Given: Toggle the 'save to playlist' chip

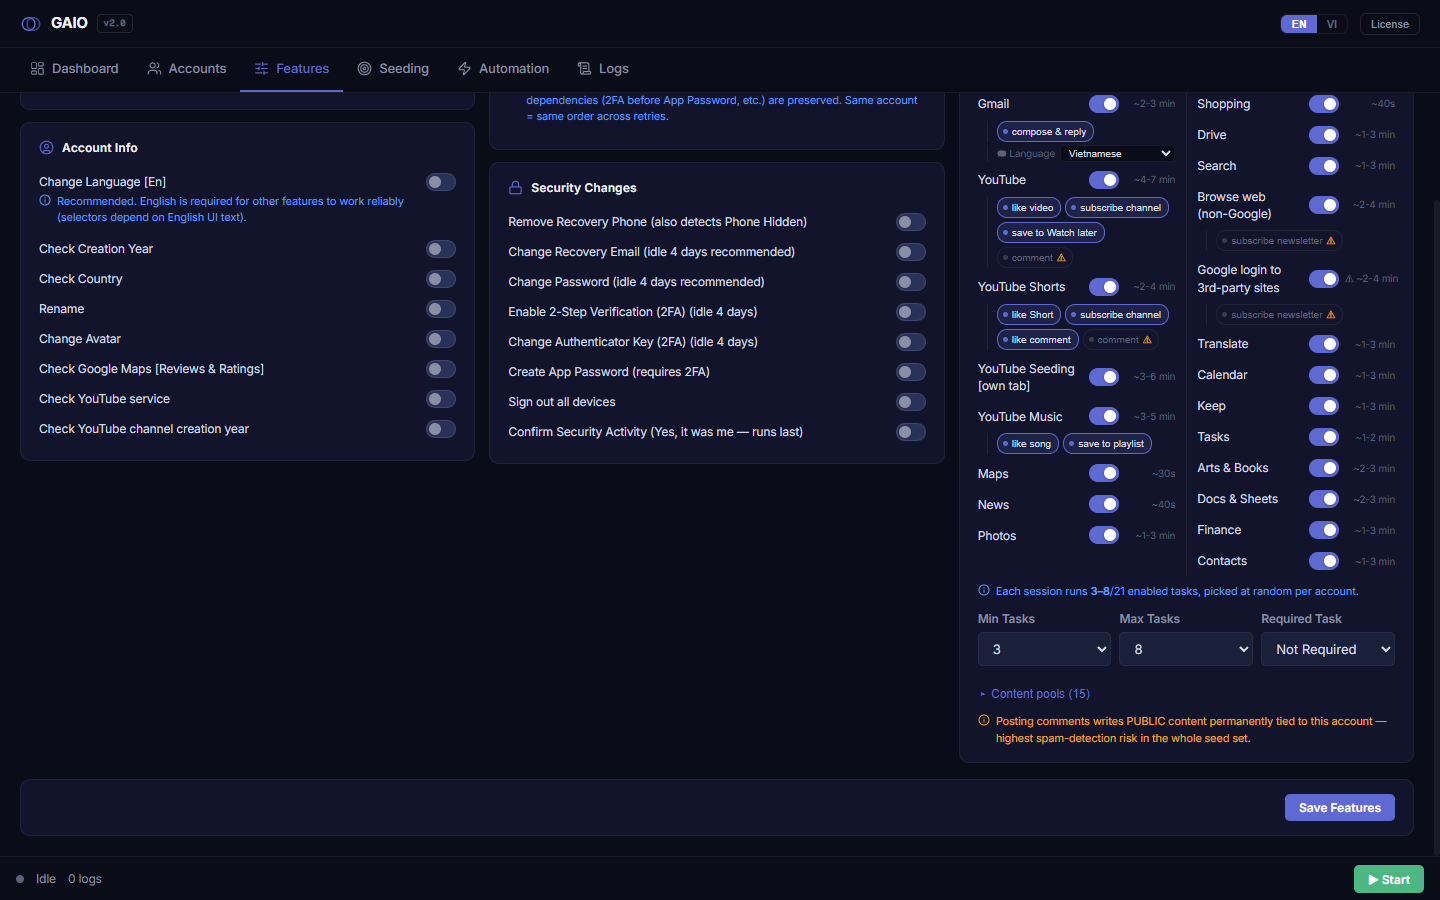Looking at the screenshot, I should click(x=1108, y=444).
